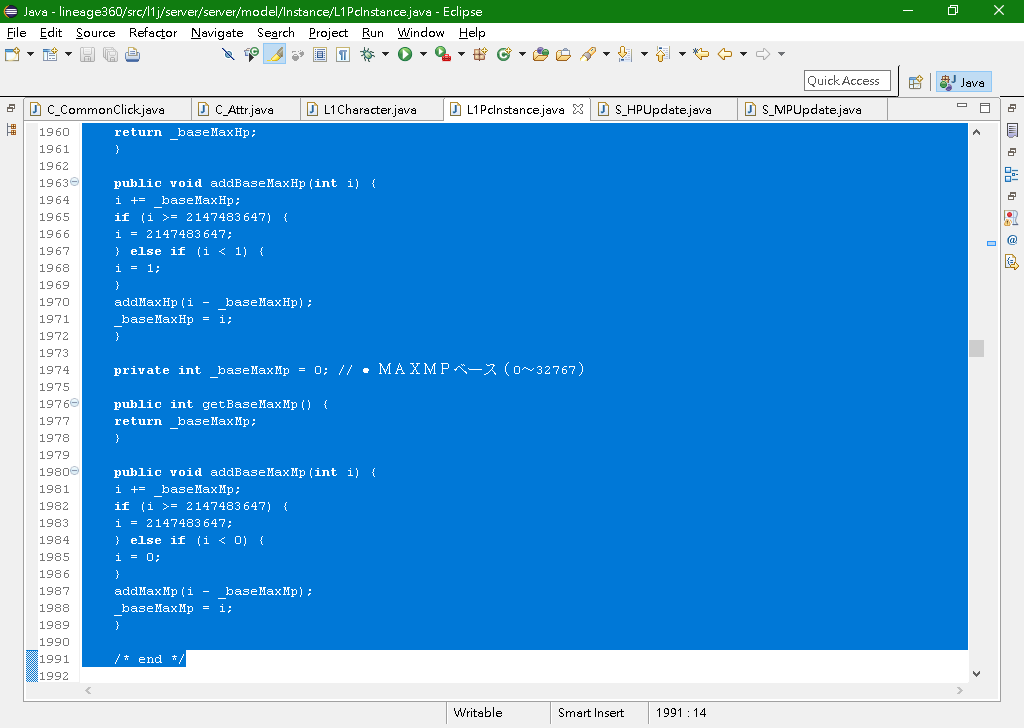The height and width of the screenshot is (728, 1024).
Task: Switch to S_HPUpdate.java tab
Action: 663,110
